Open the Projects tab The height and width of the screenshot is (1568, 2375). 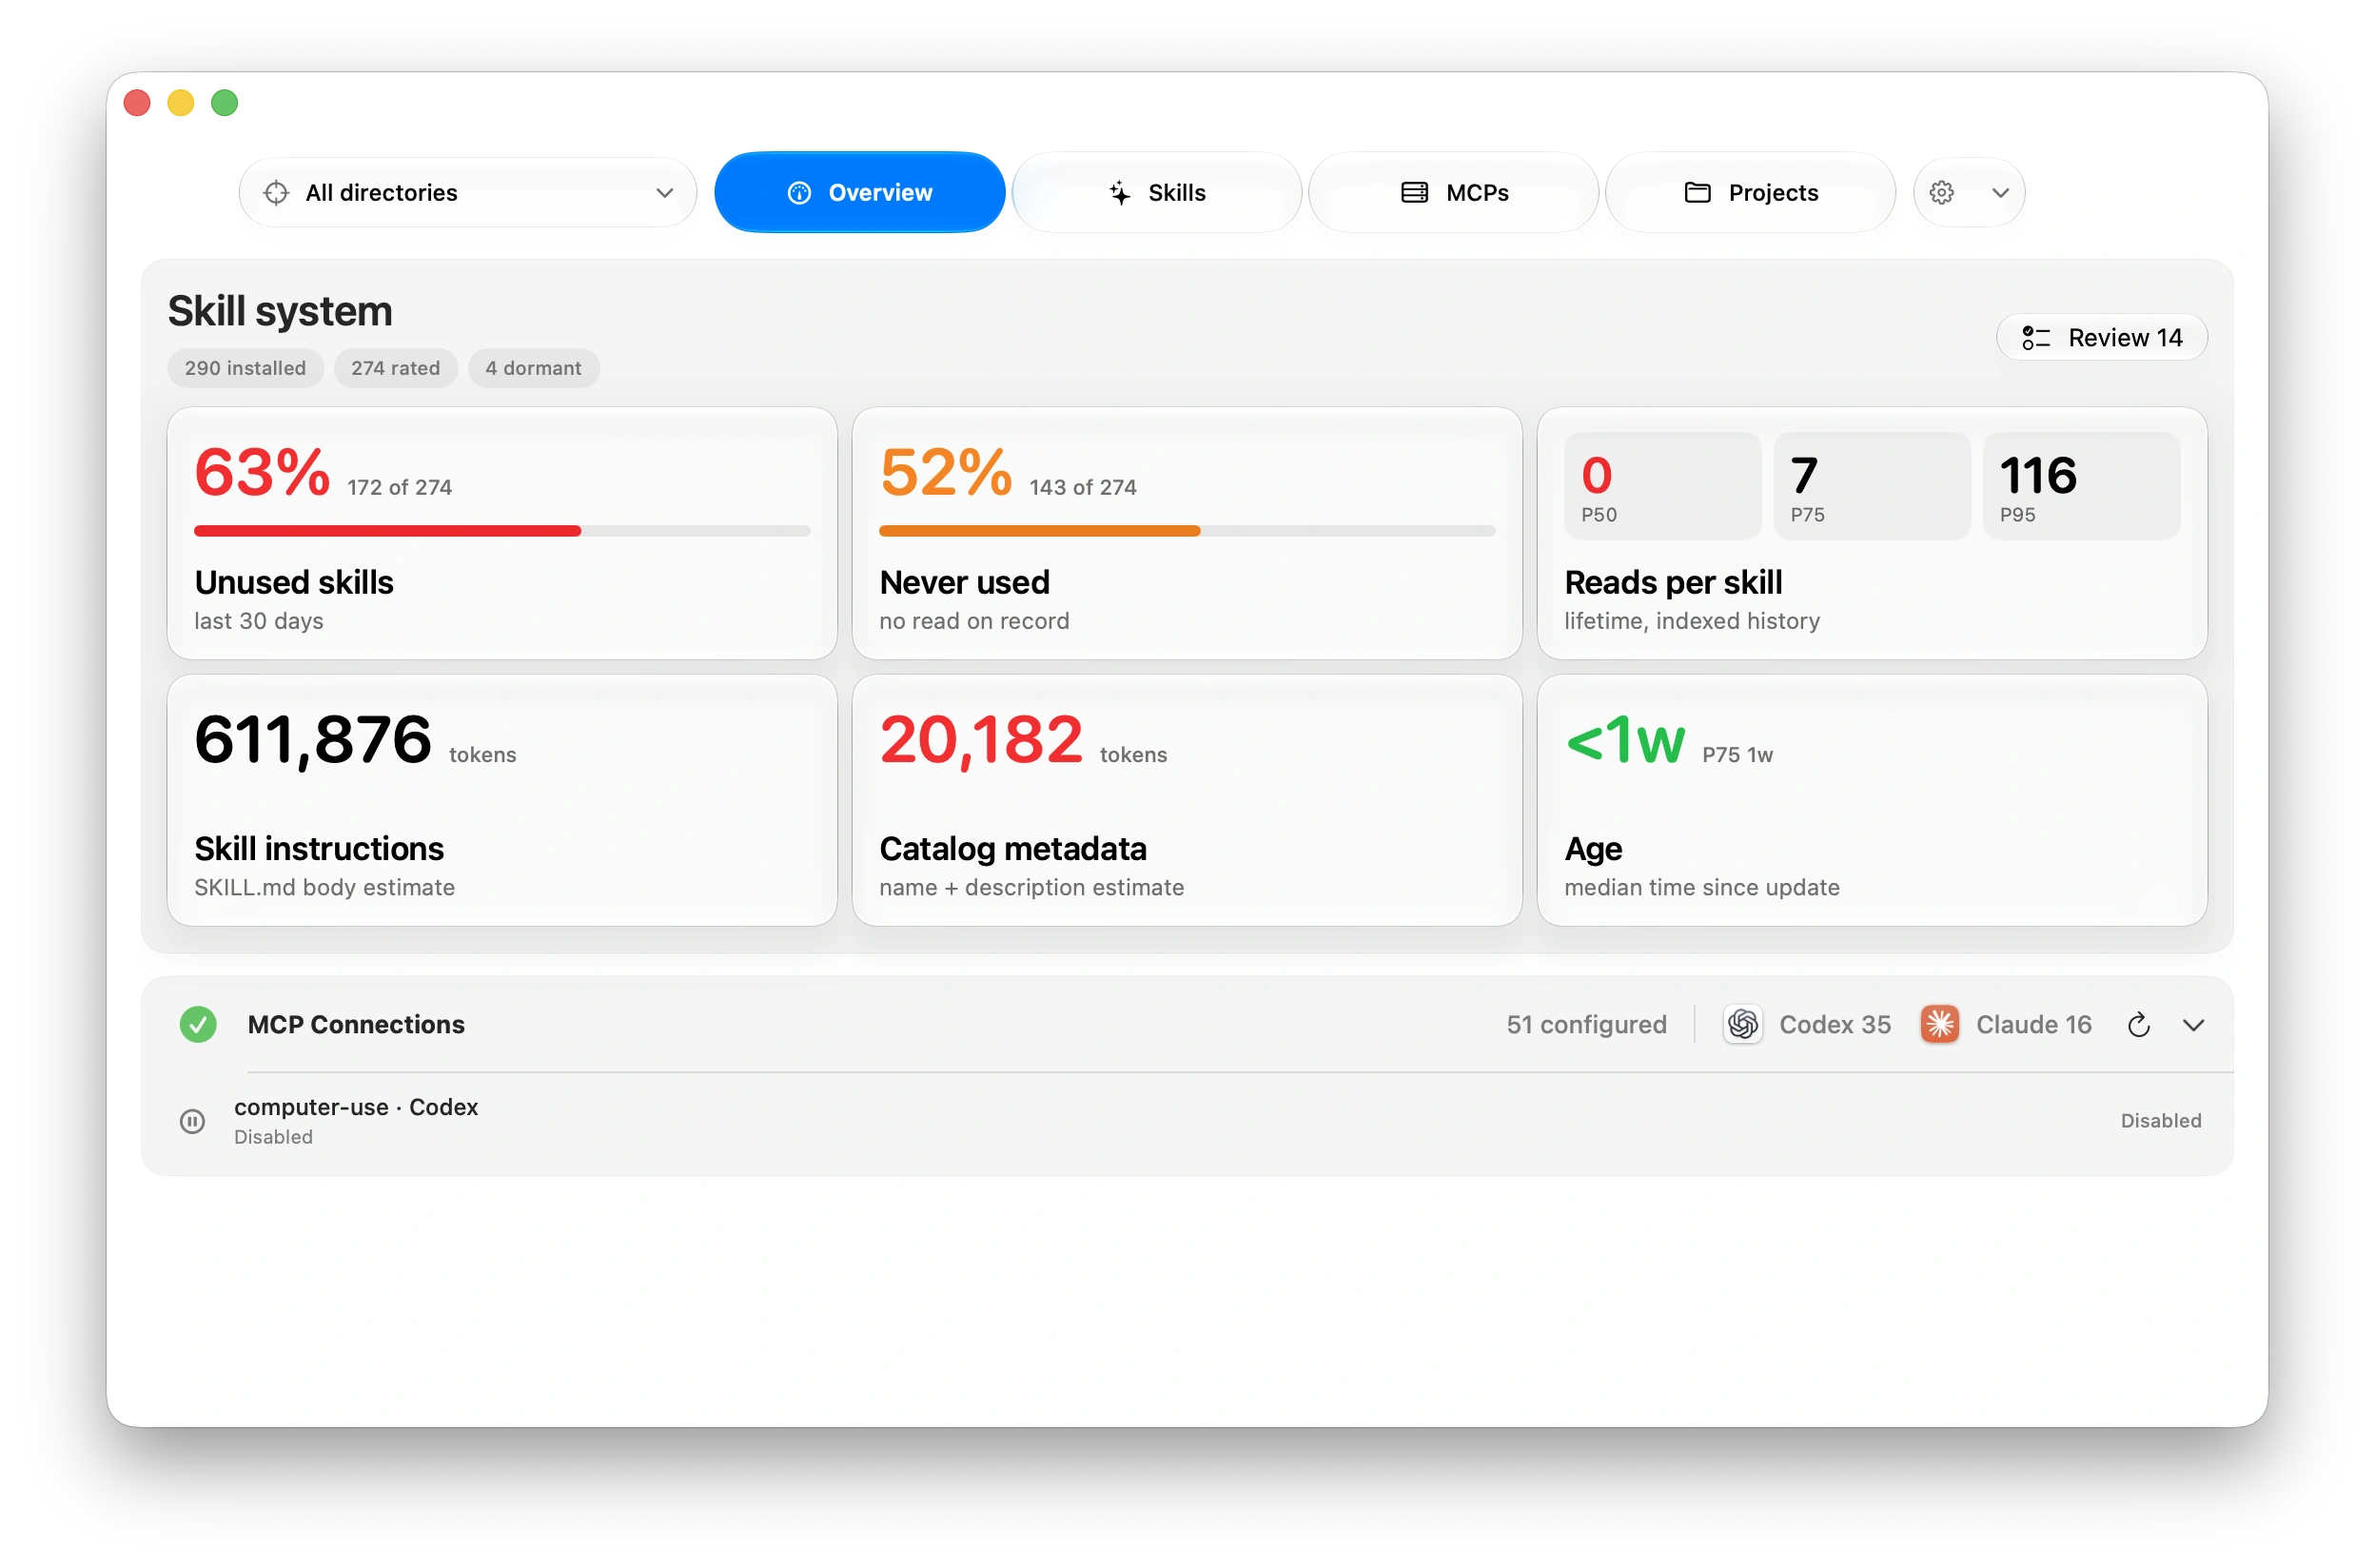coord(1751,192)
